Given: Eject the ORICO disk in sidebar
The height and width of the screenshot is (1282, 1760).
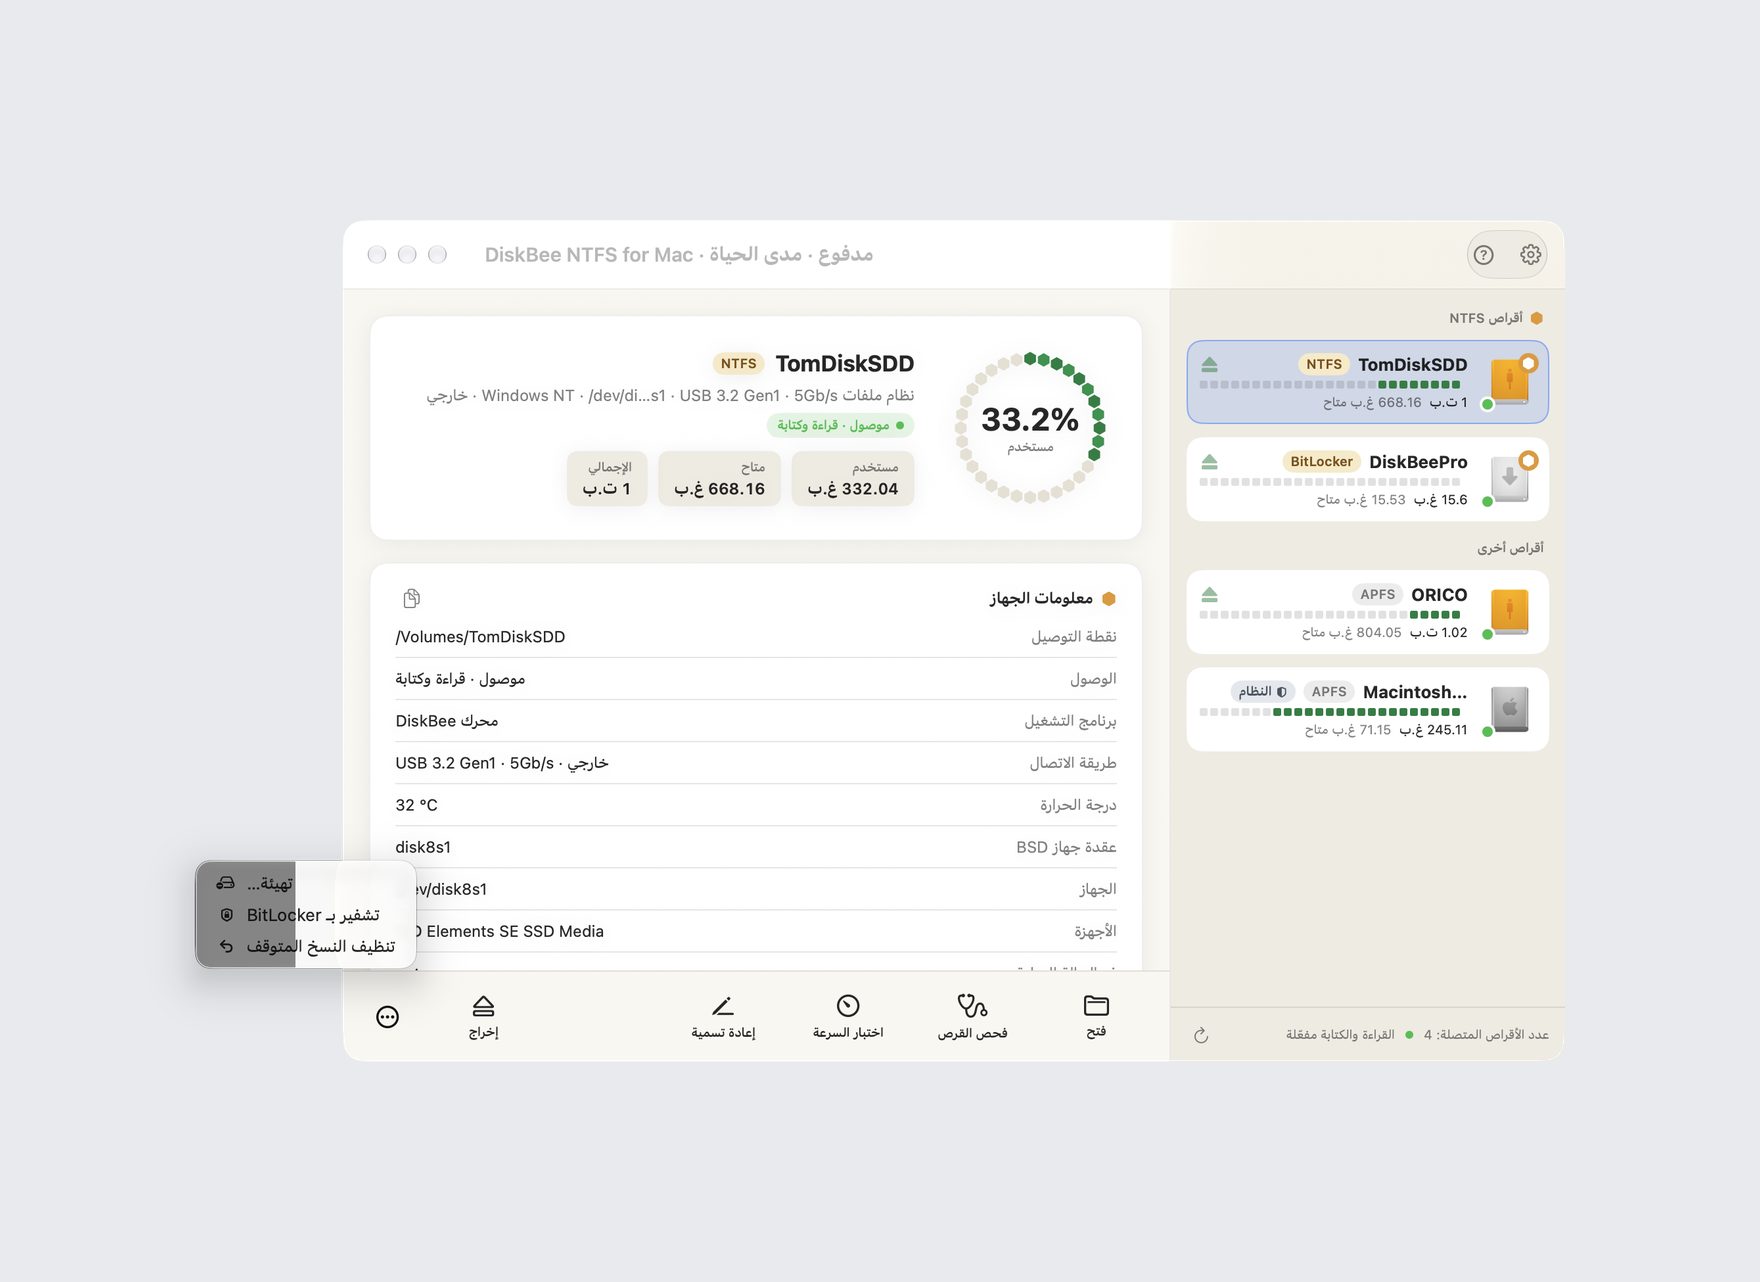Looking at the screenshot, I should pyautogui.click(x=1209, y=594).
